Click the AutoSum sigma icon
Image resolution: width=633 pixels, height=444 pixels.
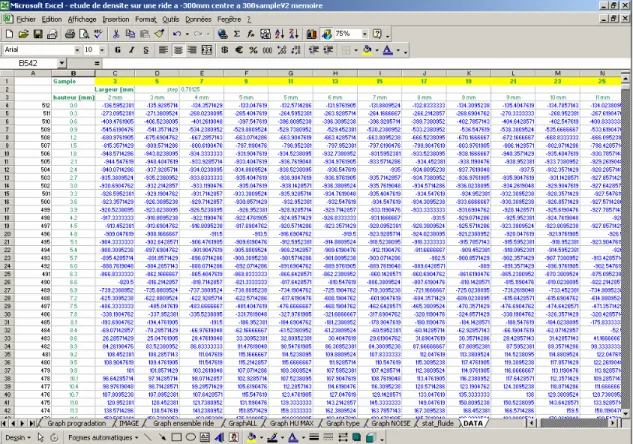(237, 34)
